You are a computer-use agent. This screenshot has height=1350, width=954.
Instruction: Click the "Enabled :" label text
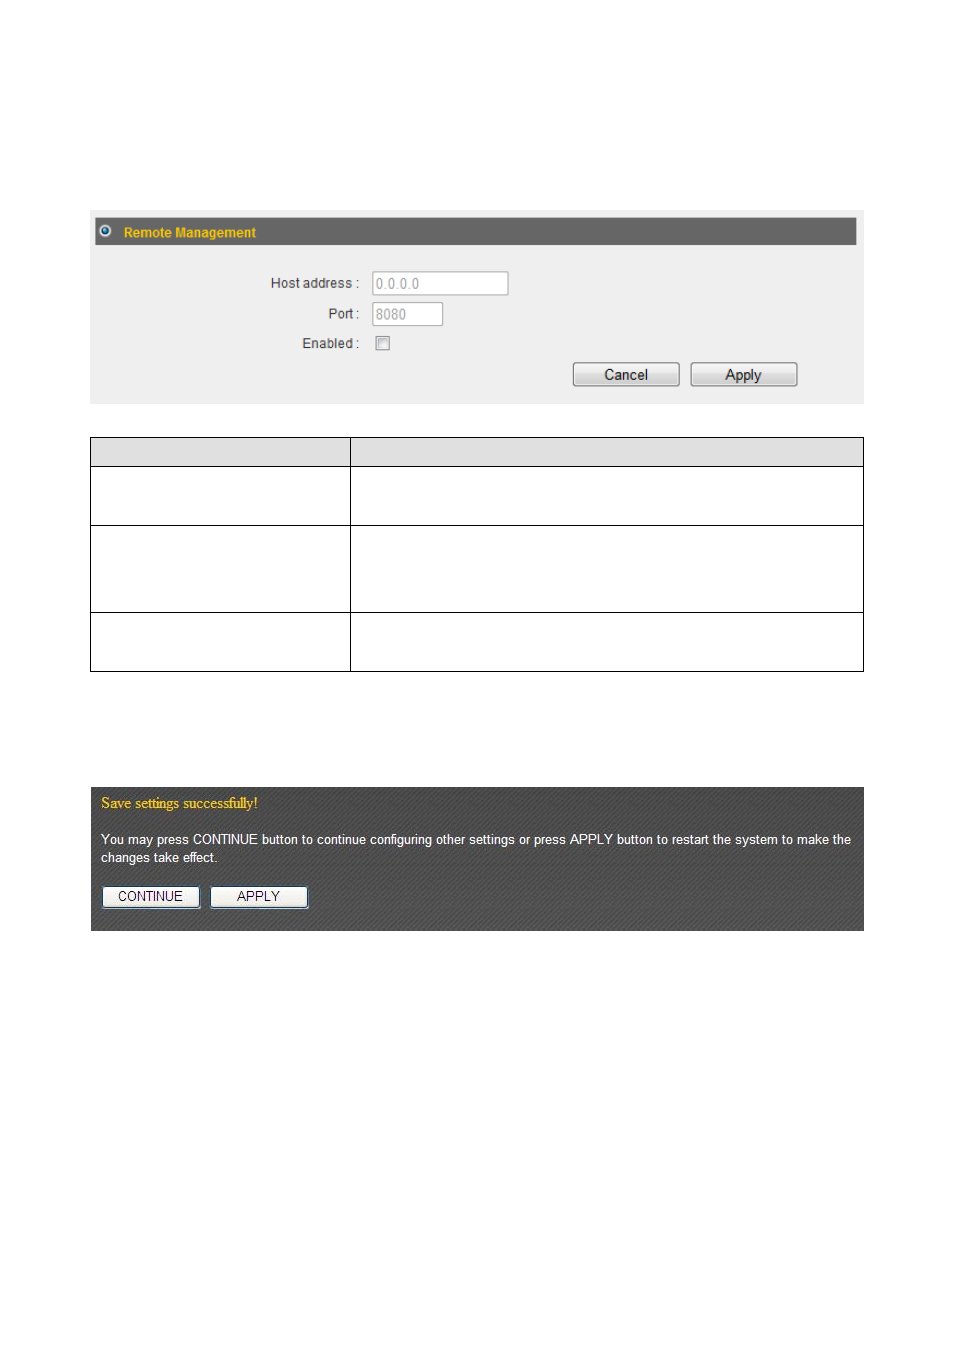(x=330, y=343)
